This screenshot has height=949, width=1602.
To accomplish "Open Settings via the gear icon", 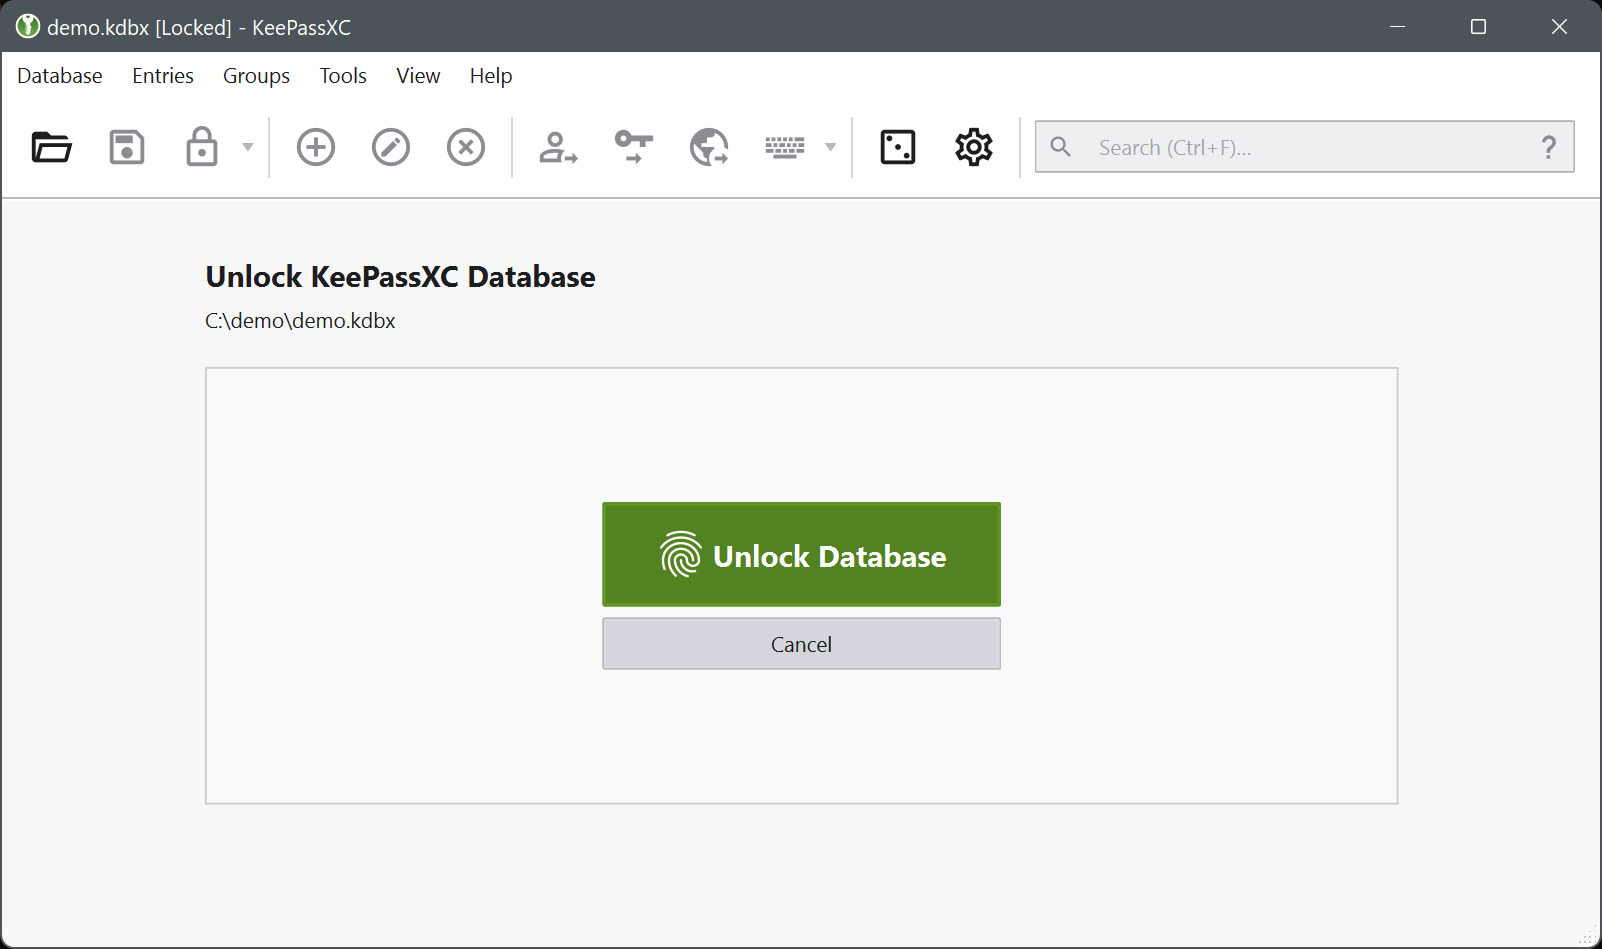I will click(x=973, y=147).
